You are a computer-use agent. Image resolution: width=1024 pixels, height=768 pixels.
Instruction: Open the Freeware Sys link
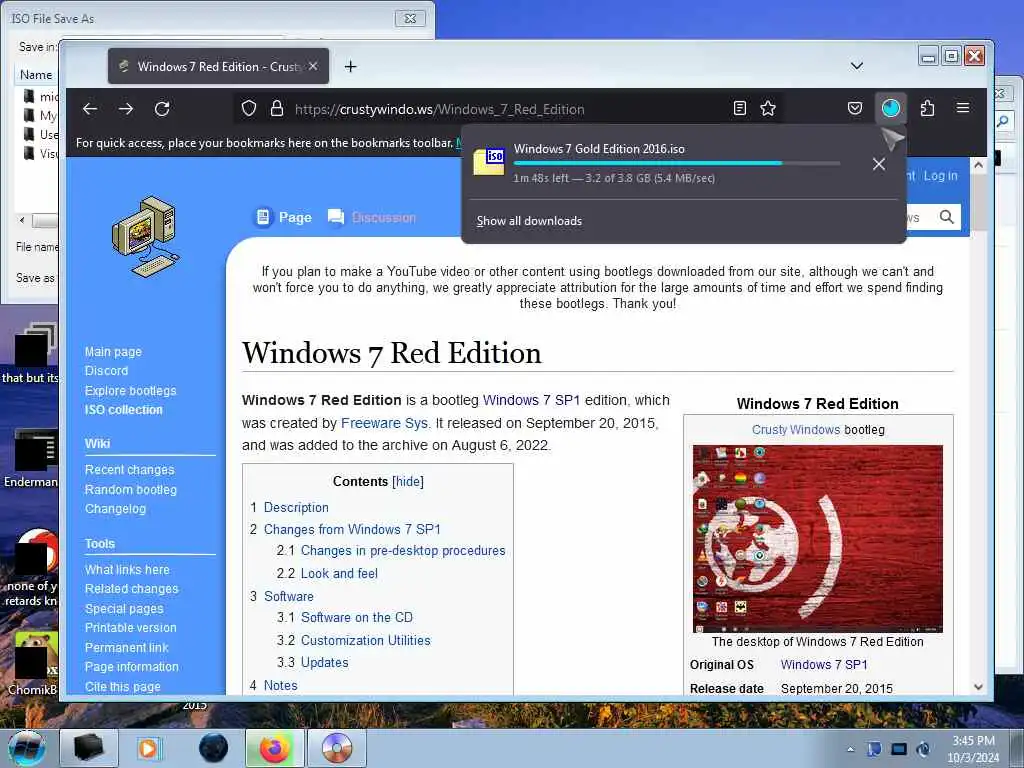click(384, 423)
